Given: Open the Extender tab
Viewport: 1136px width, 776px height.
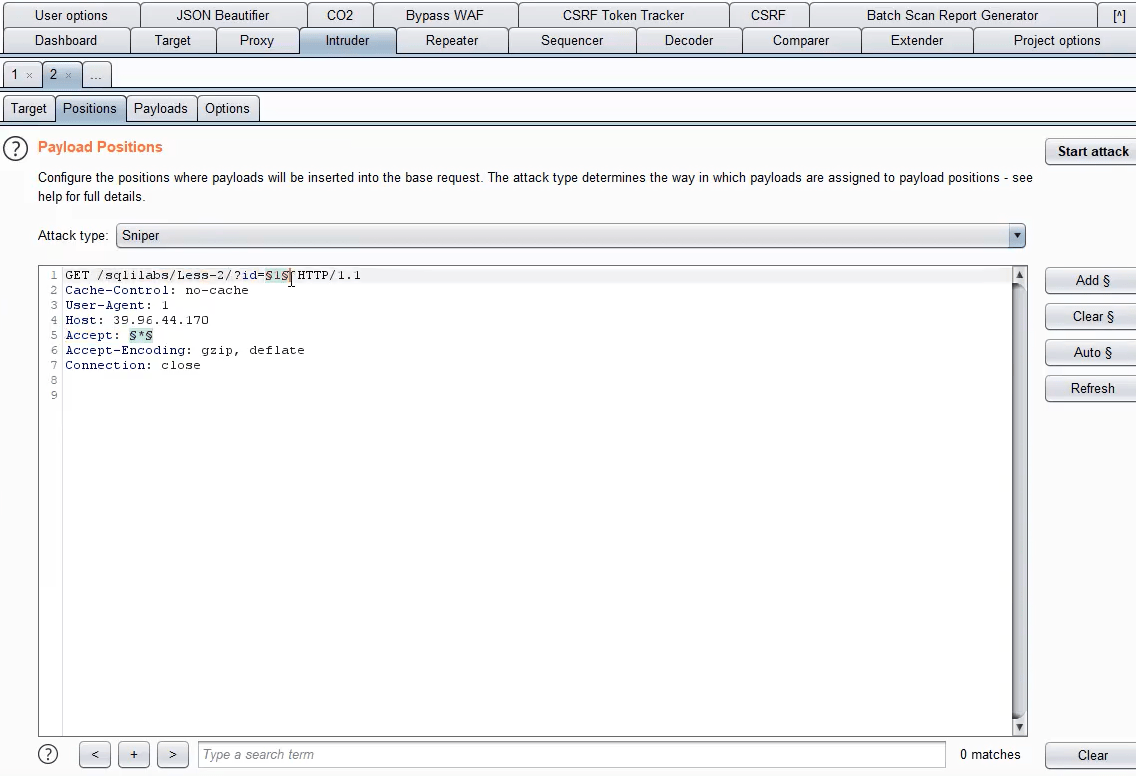Looking at the screenshot, I should (916, 41).
